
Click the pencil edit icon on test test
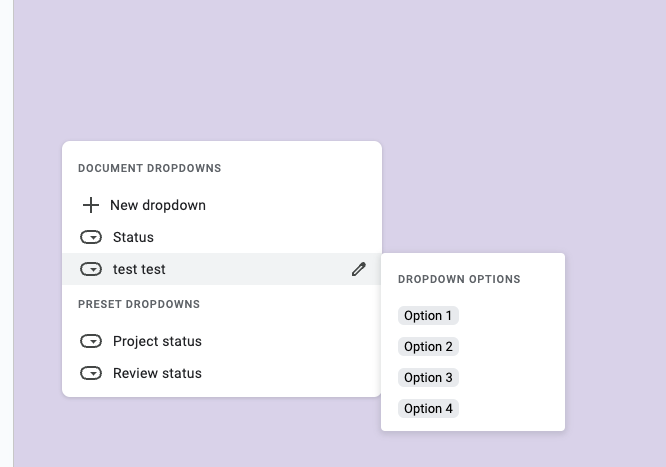359,269
